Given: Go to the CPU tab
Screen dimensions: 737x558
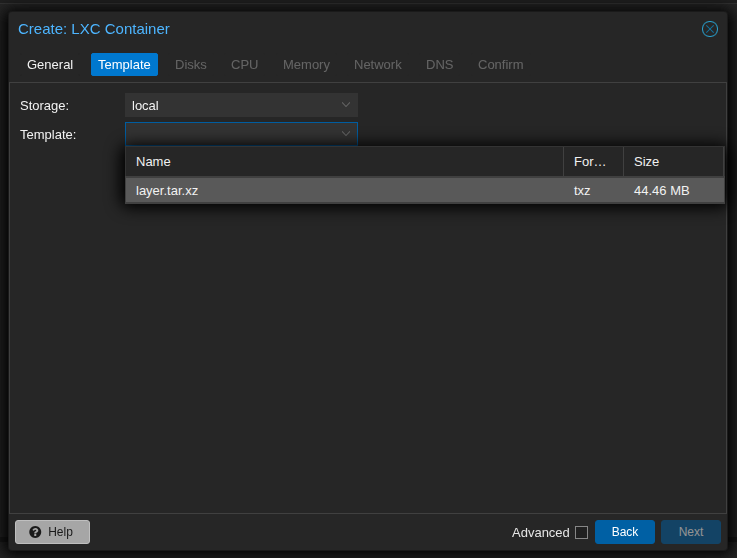Looking at the screenshot, I should (245, 65).
